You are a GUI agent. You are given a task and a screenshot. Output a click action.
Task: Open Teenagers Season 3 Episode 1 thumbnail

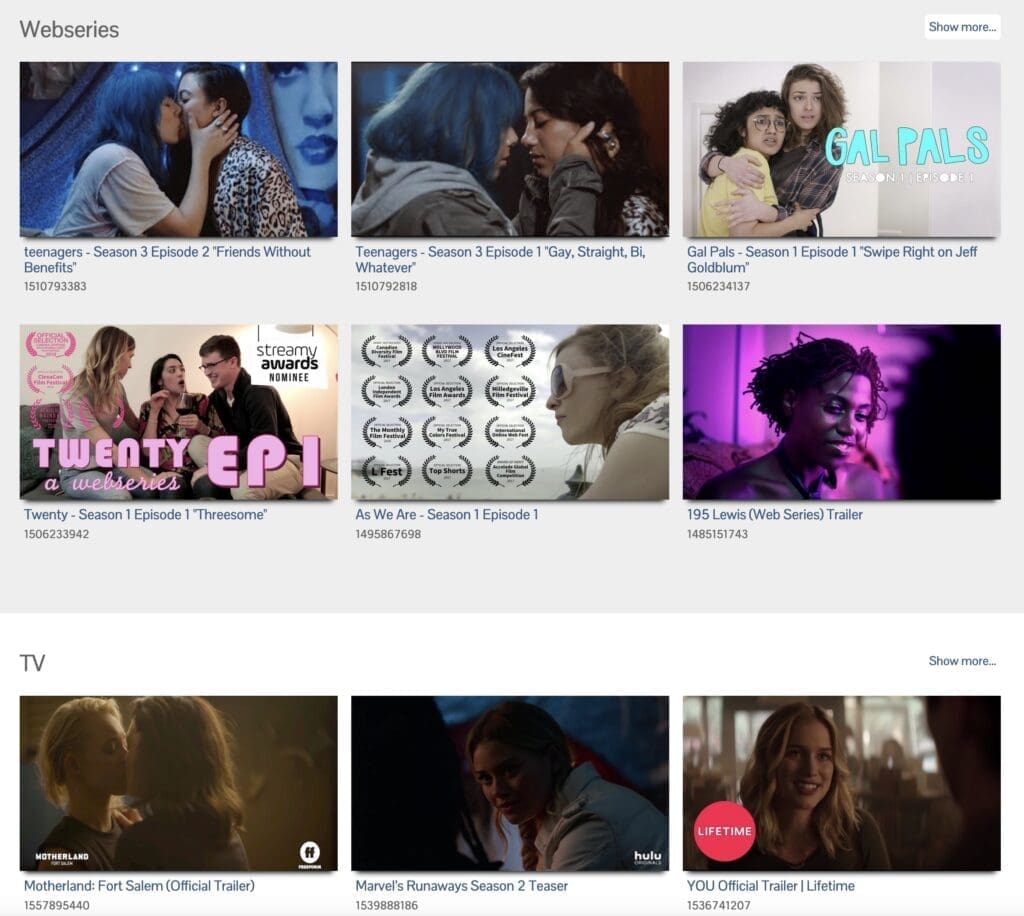click(x=510, y=149)
